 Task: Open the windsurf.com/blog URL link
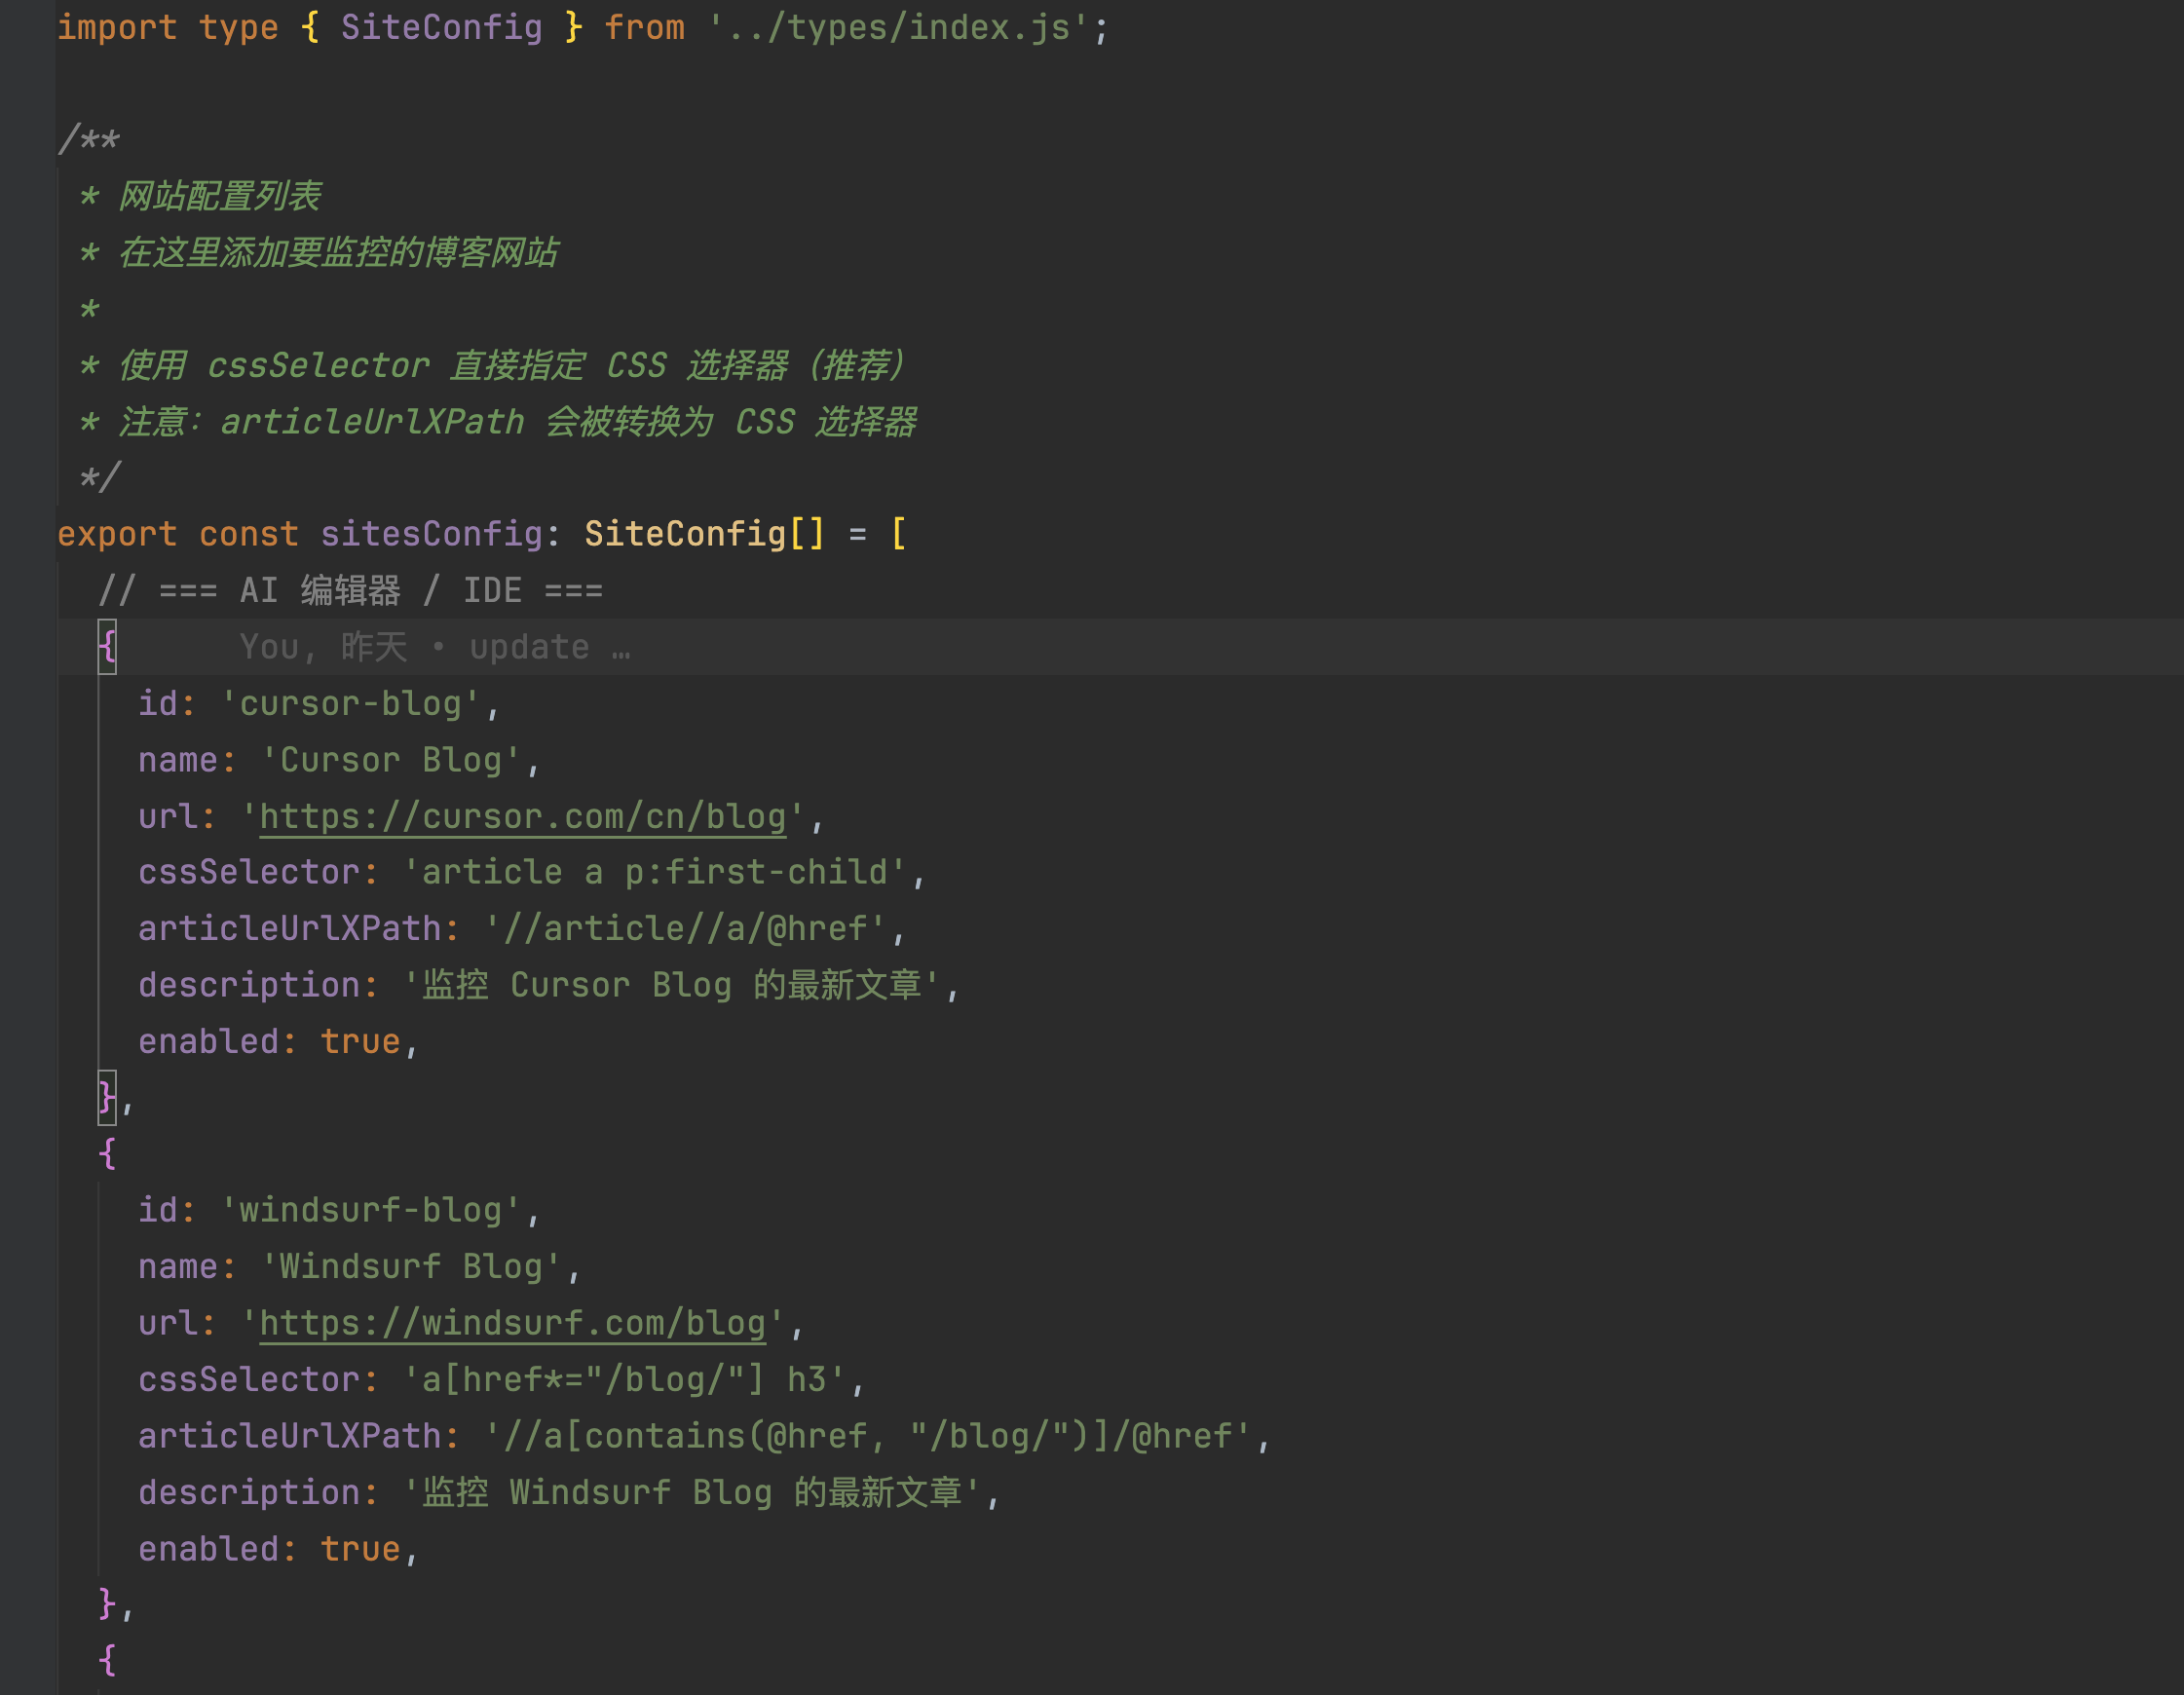coord(512,1323)
